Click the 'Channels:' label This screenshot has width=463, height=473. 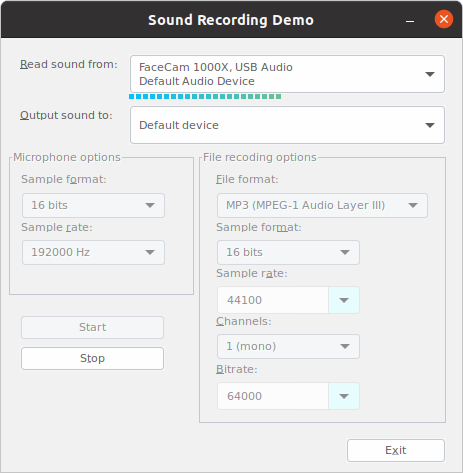tap(244, 321)
